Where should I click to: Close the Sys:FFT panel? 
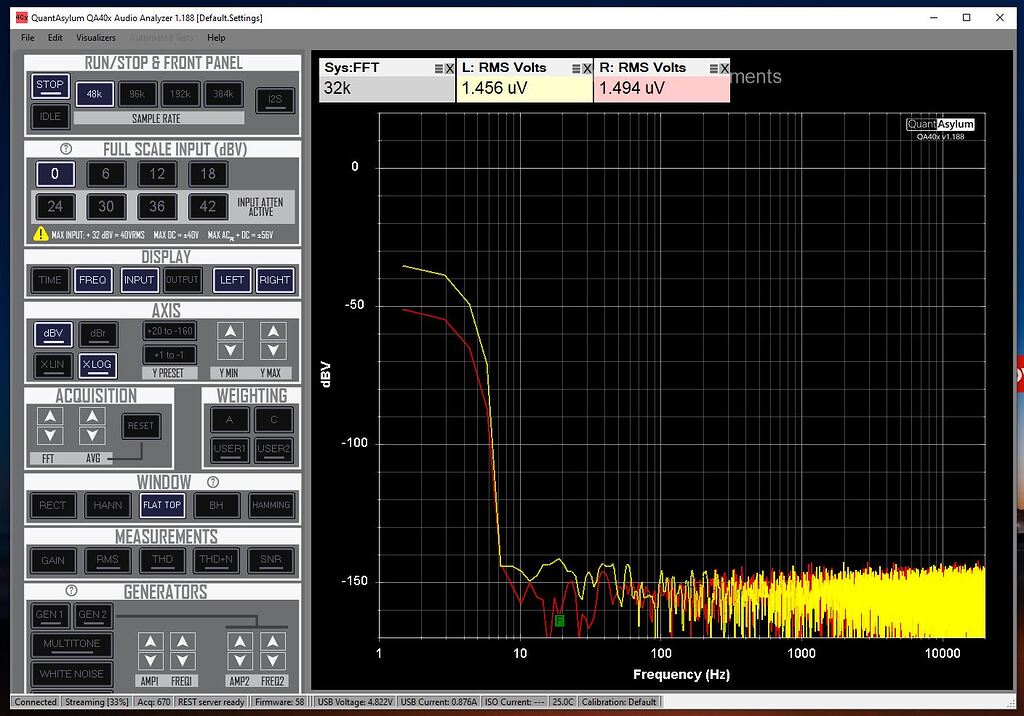click(449, 68)
